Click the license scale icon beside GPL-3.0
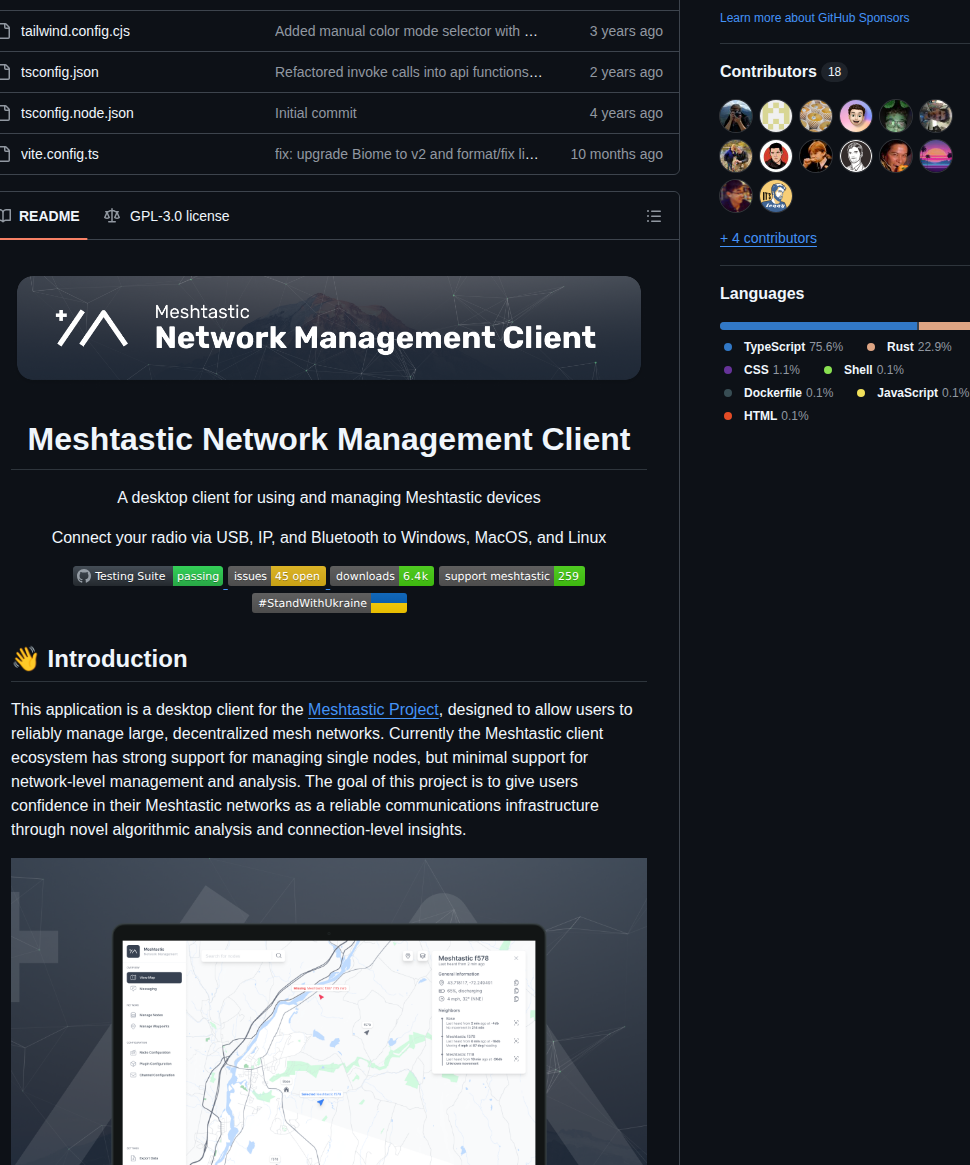This screenshot has height=1165, width=970. pos(111,216)
